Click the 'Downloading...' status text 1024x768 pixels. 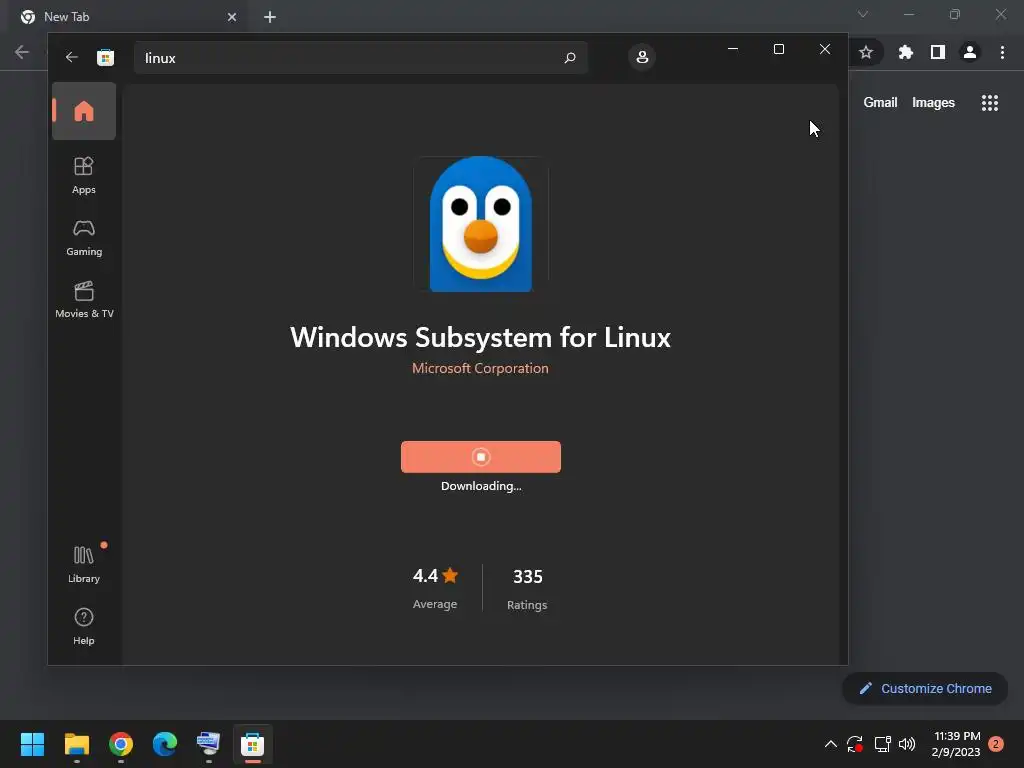coord(481,486)
